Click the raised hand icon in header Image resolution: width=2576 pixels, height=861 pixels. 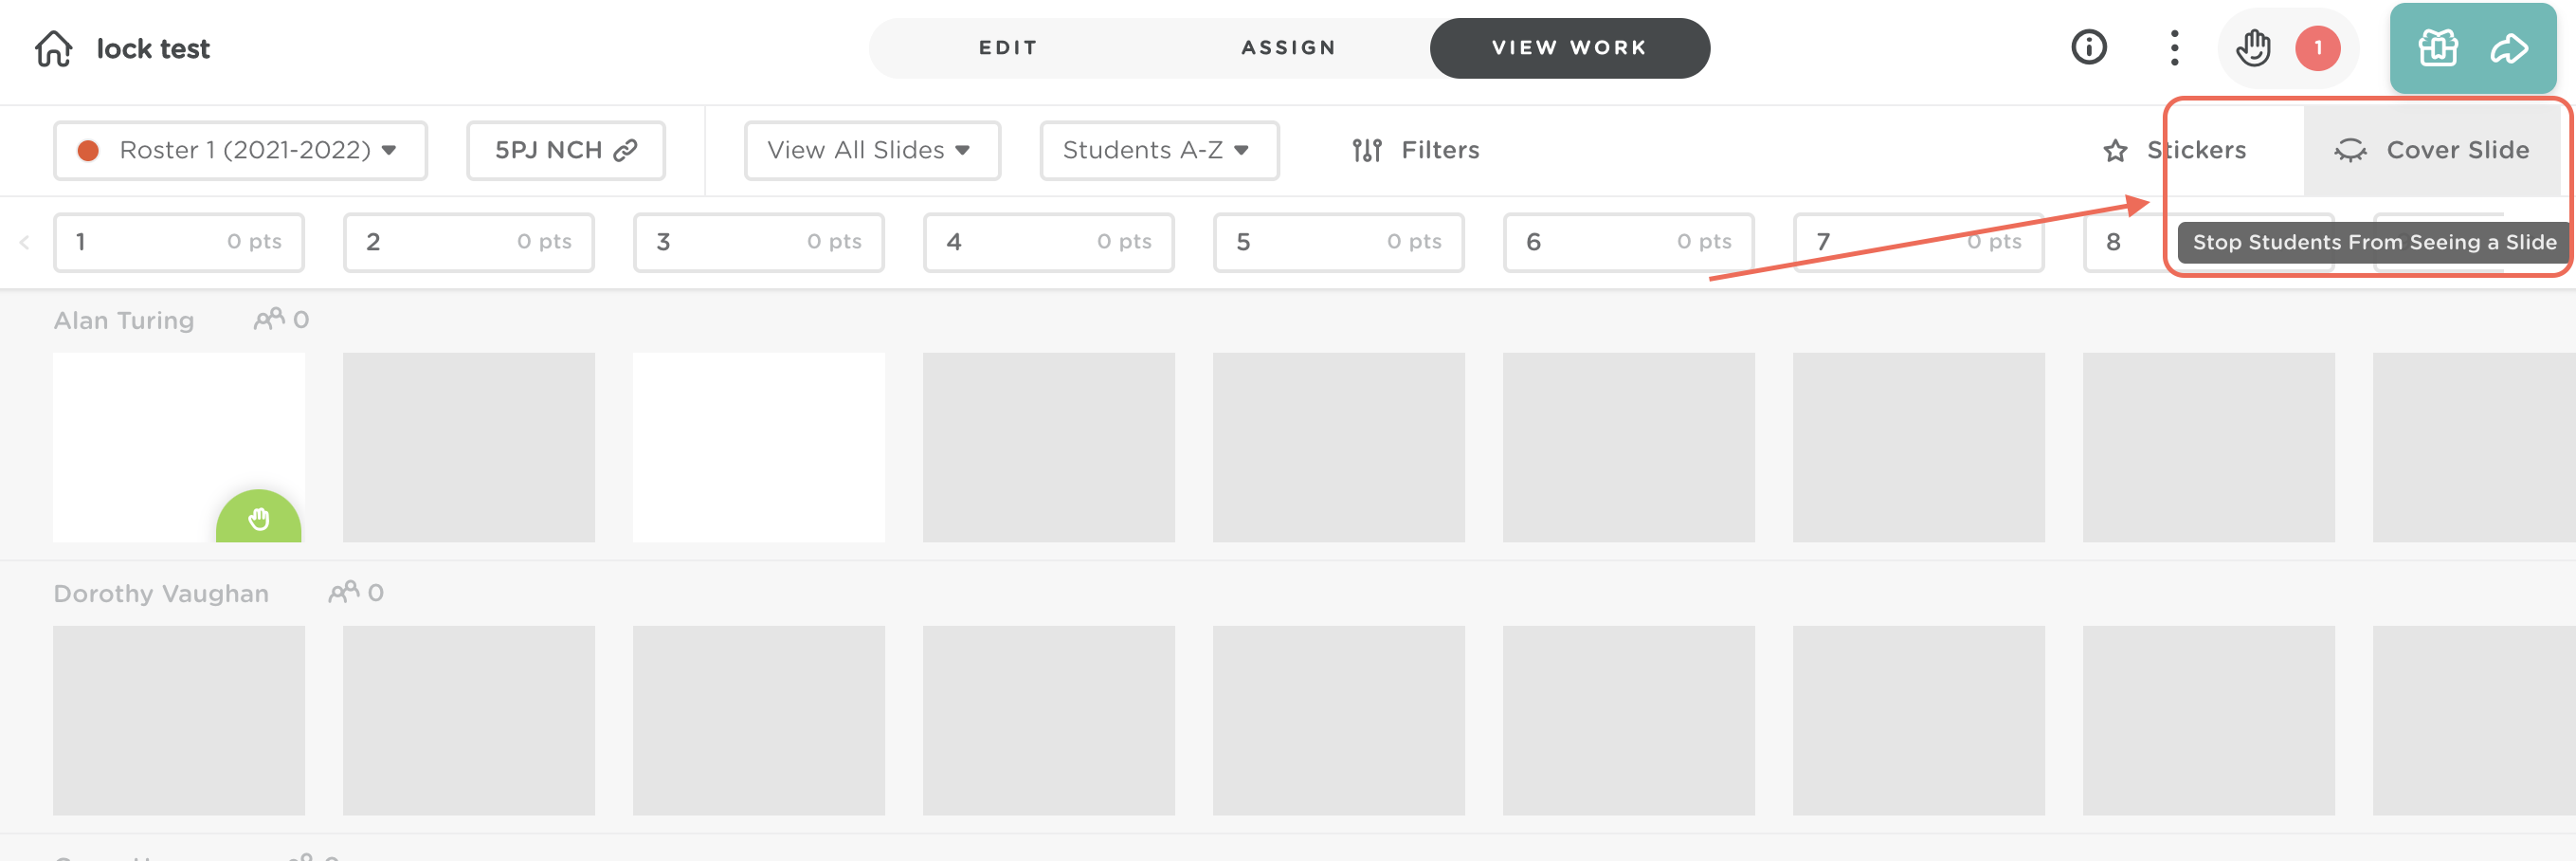pyautogui.click(x=2253, y=47)
